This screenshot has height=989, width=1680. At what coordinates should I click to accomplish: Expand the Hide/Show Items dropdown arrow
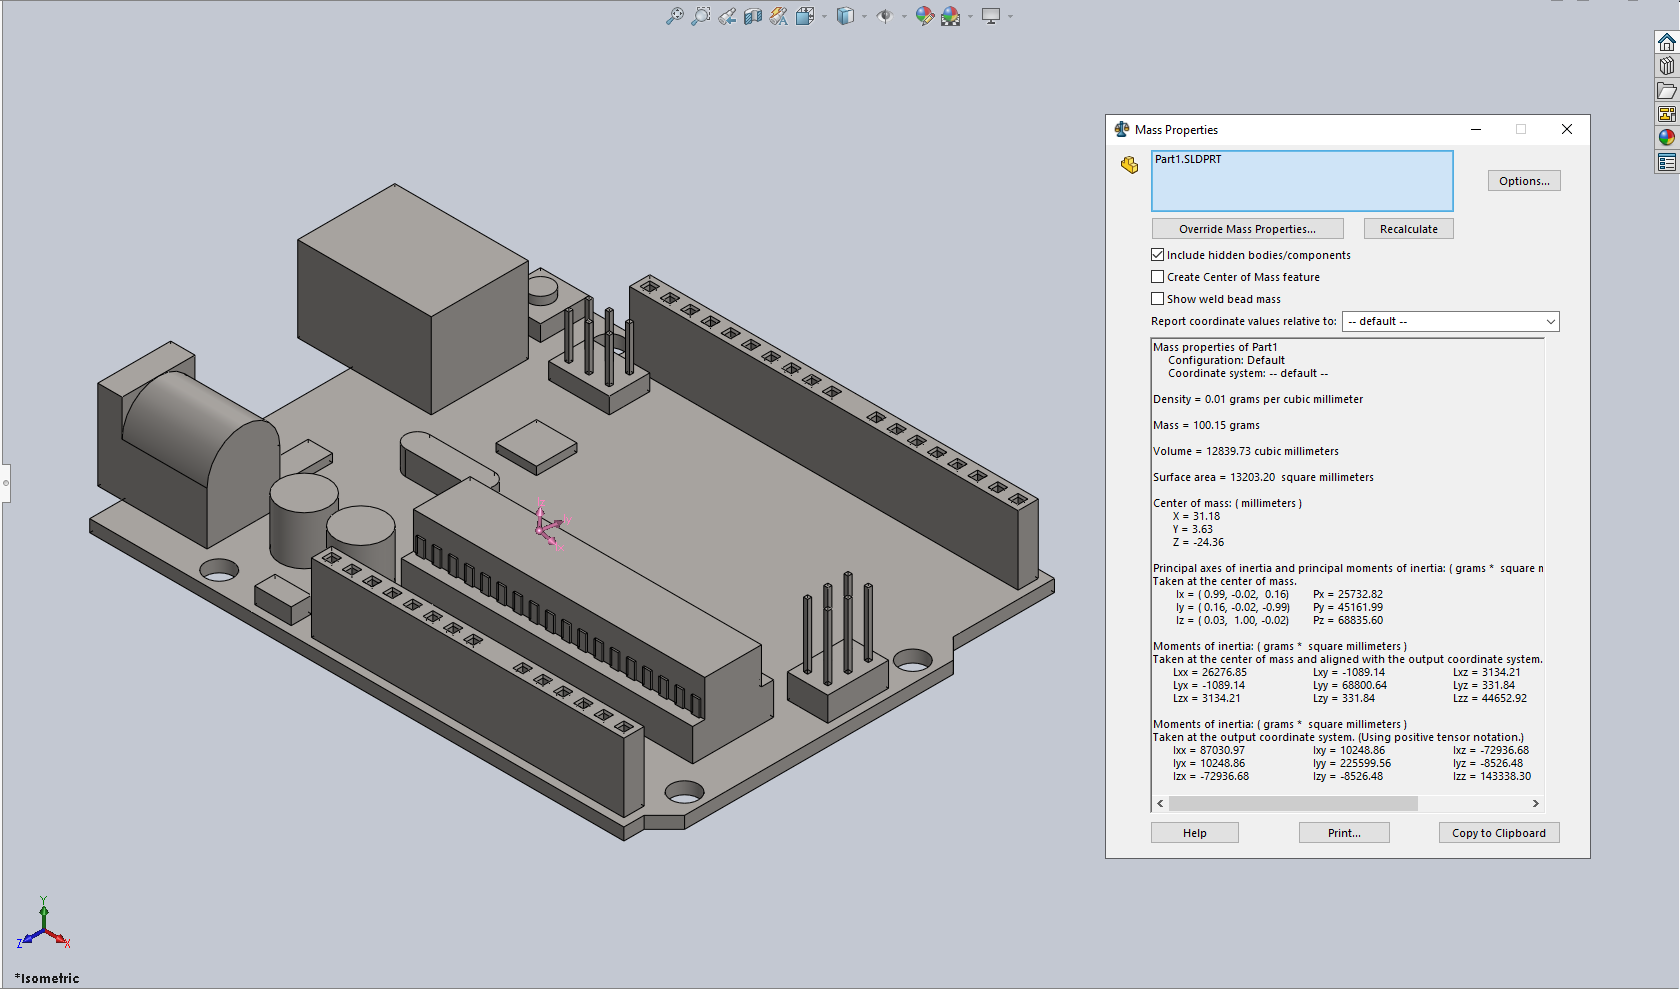[x=904, y=16]
